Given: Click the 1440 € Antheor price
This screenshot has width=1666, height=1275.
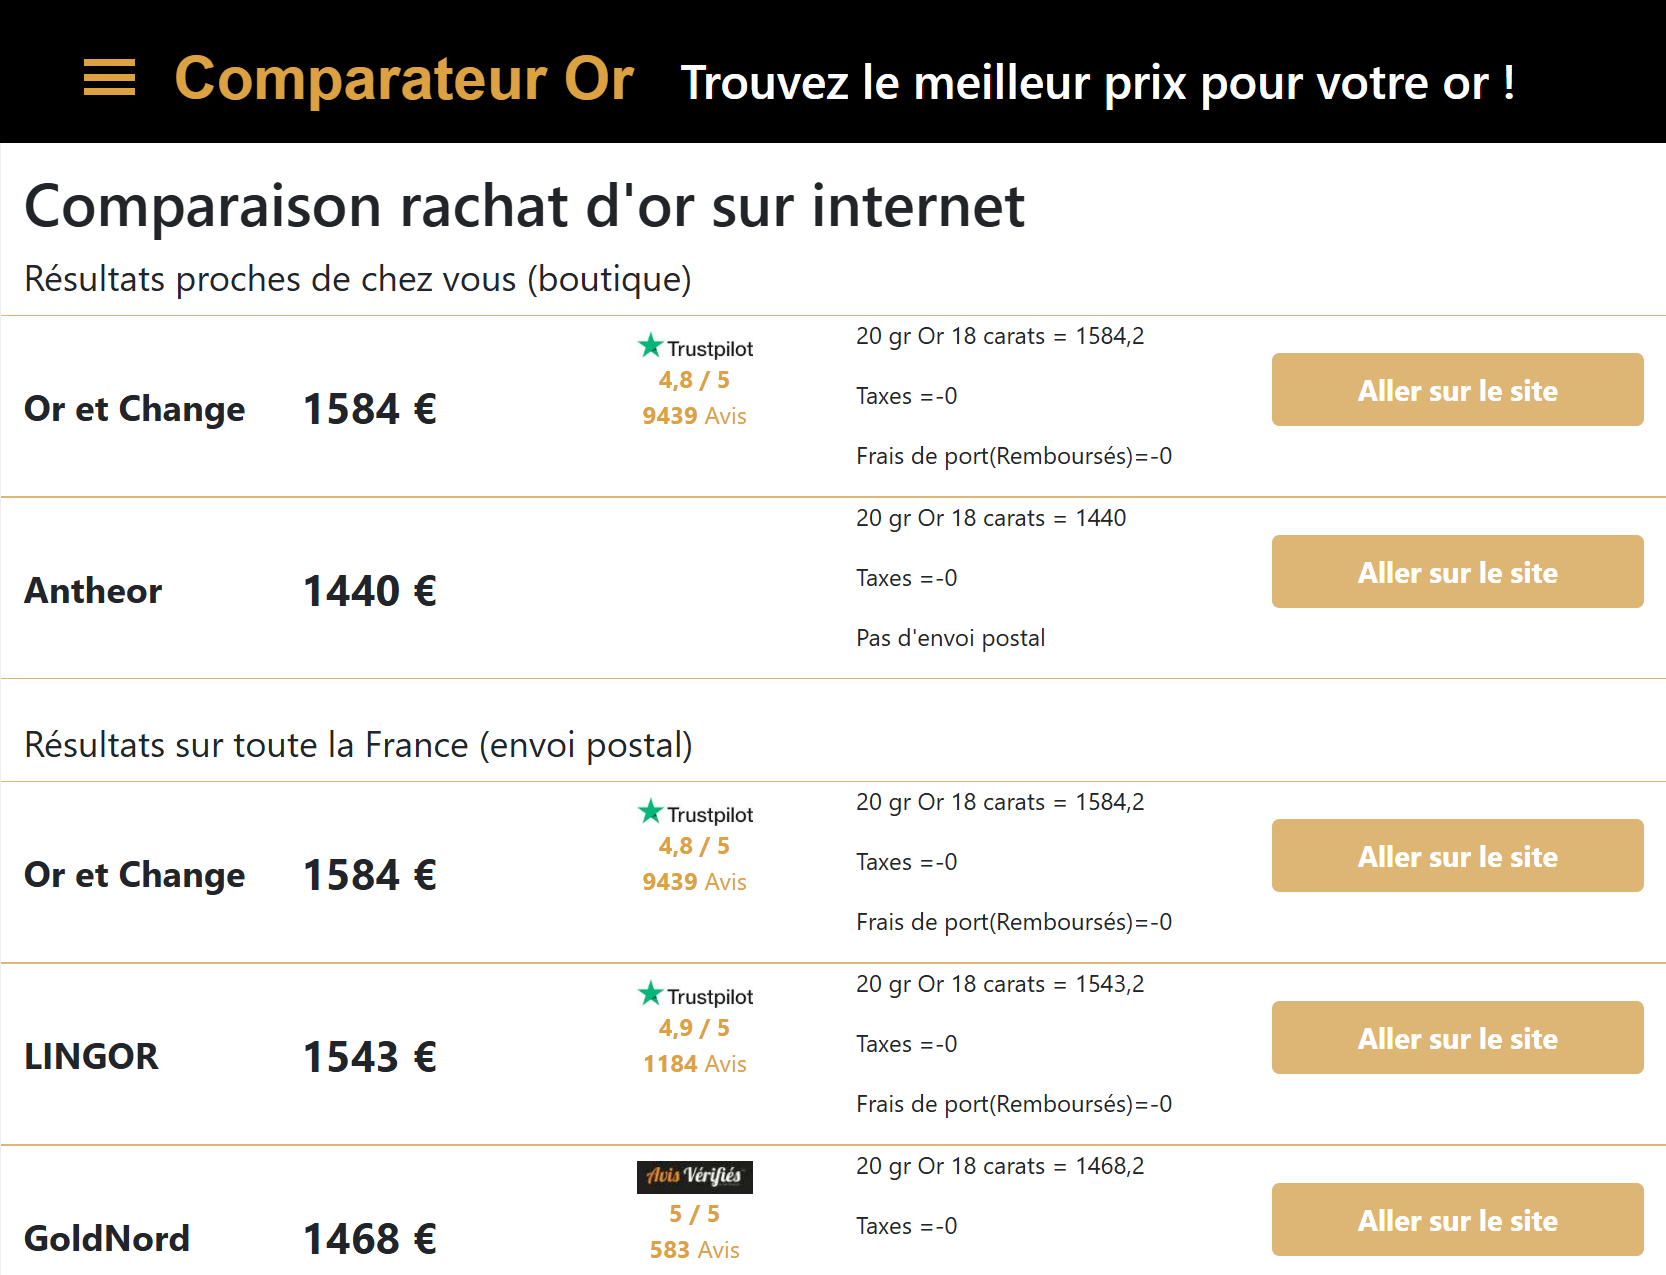Looking at the screenshot, I should [370, 591].
